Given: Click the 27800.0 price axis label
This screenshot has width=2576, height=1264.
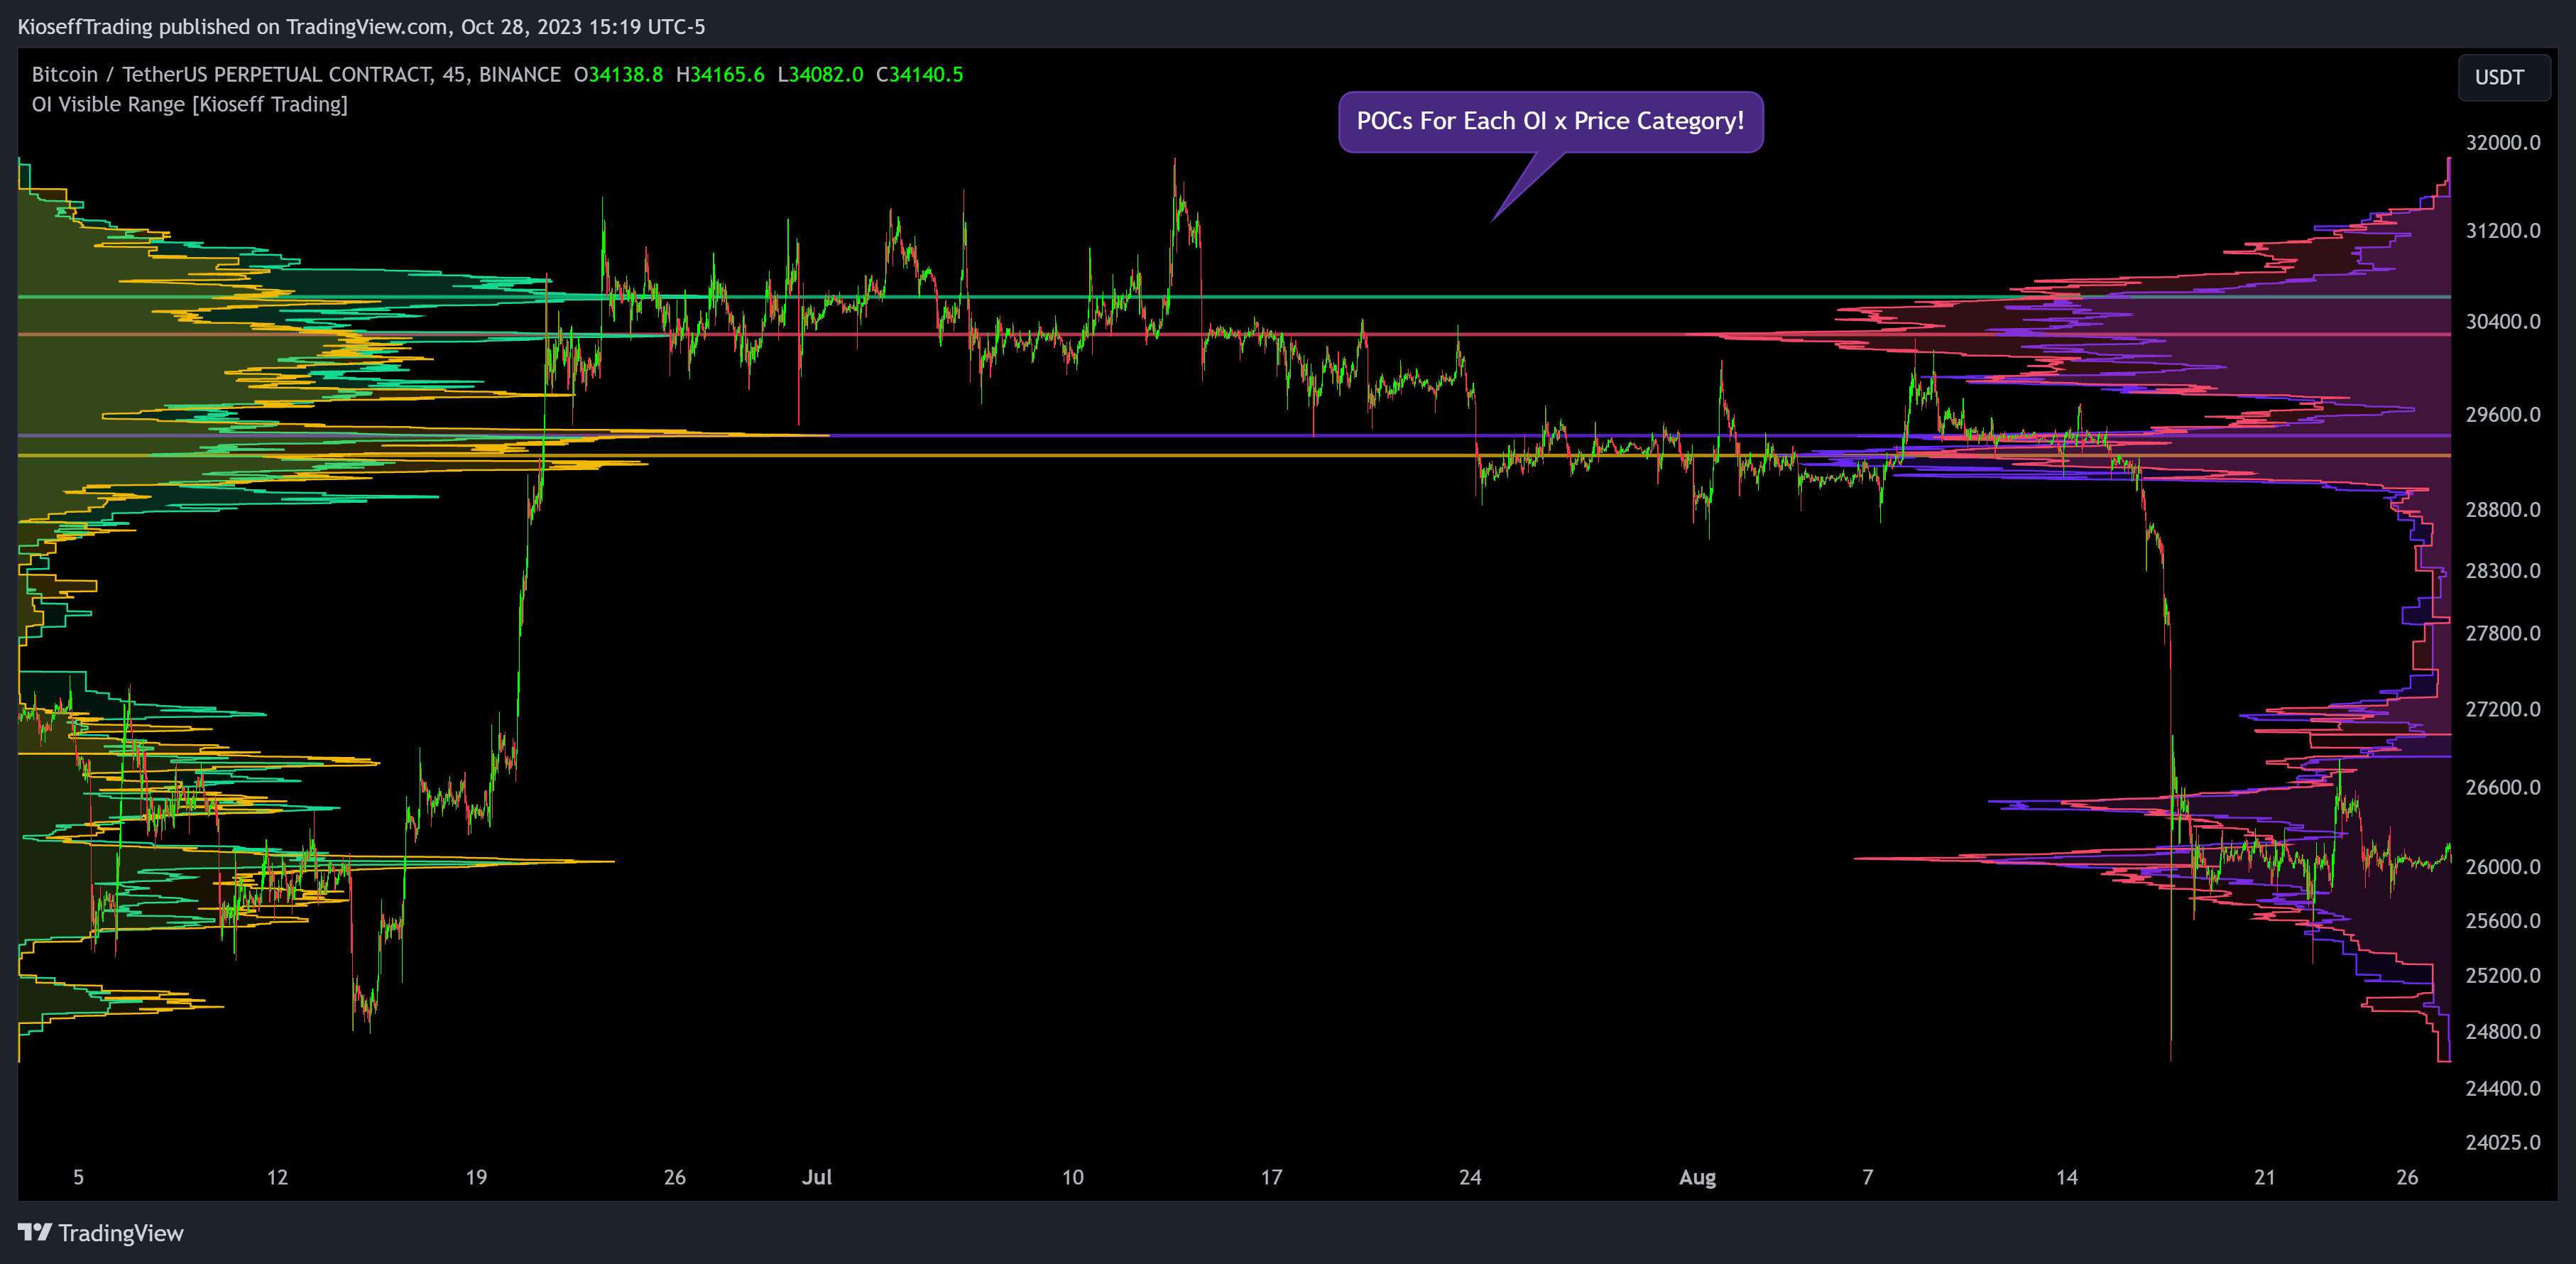Looking at the screenshot, I should point(2503,633).
